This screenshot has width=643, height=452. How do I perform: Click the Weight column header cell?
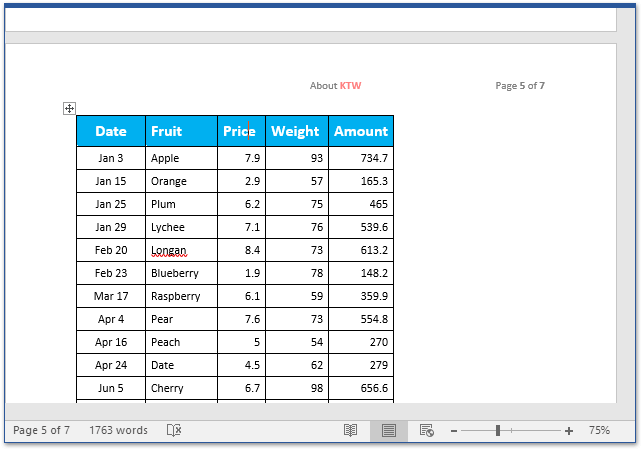296,131
